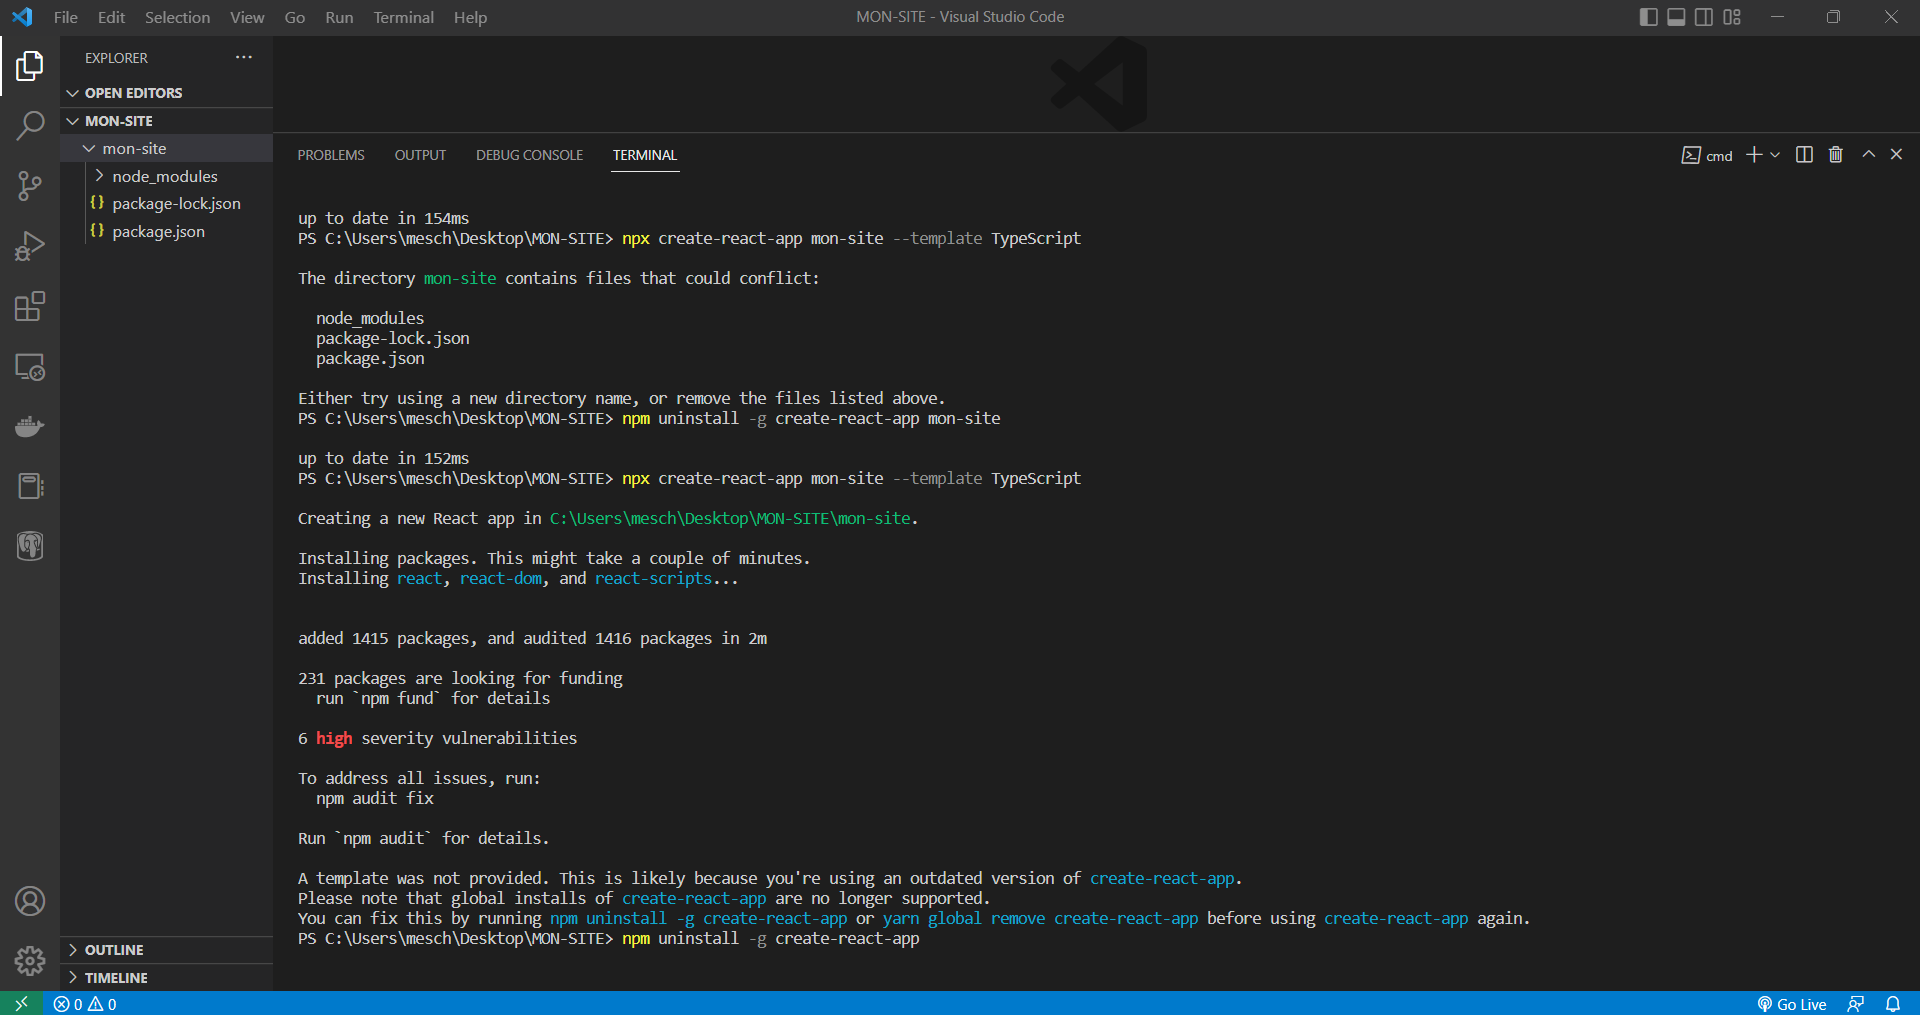Open the Edit menu
The width and height of the screenshot is (1920, 1015).
click(111, 17)
